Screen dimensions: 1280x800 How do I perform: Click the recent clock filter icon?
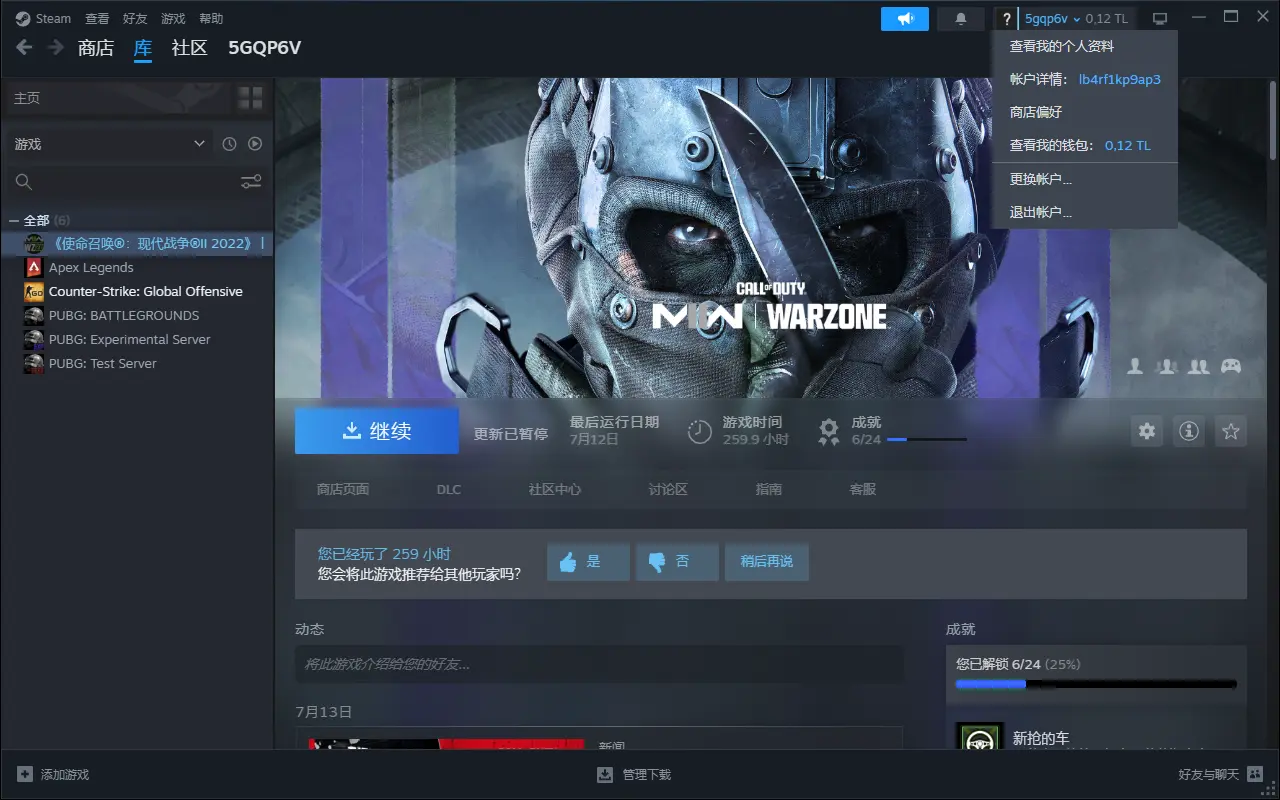point(229,144)
